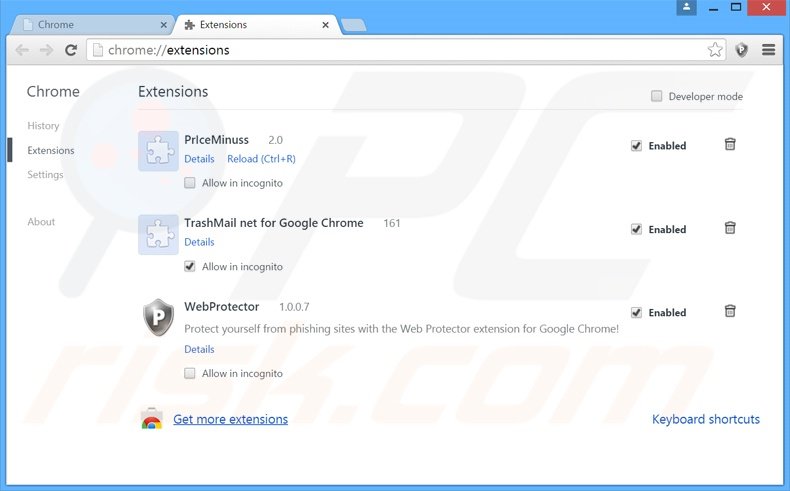Disable the PrIceMinuss Enabled checkbox
The image size is (790, 491).
pos(636,146)
